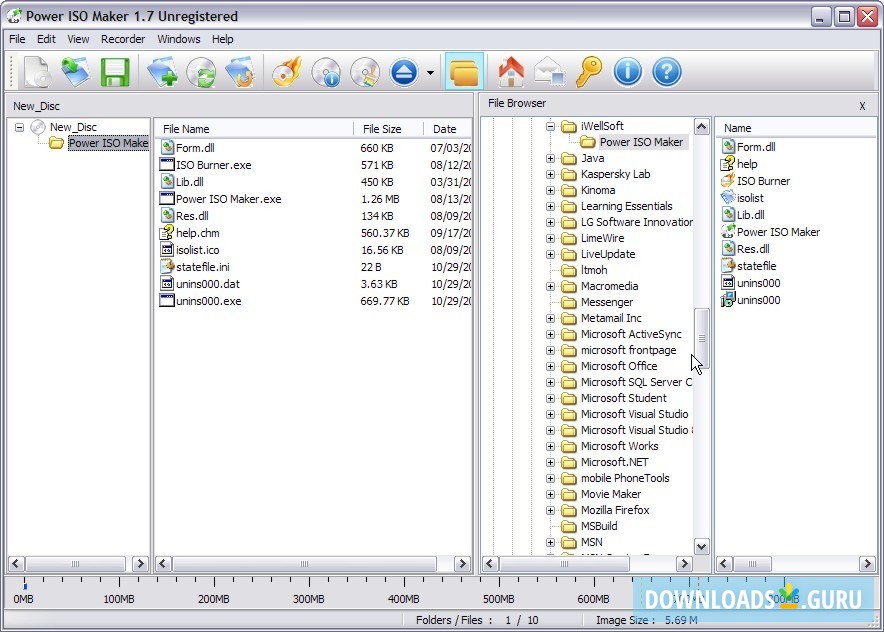Click the blue About information icon
Screen dimensions: 884x632
[627, 72]
